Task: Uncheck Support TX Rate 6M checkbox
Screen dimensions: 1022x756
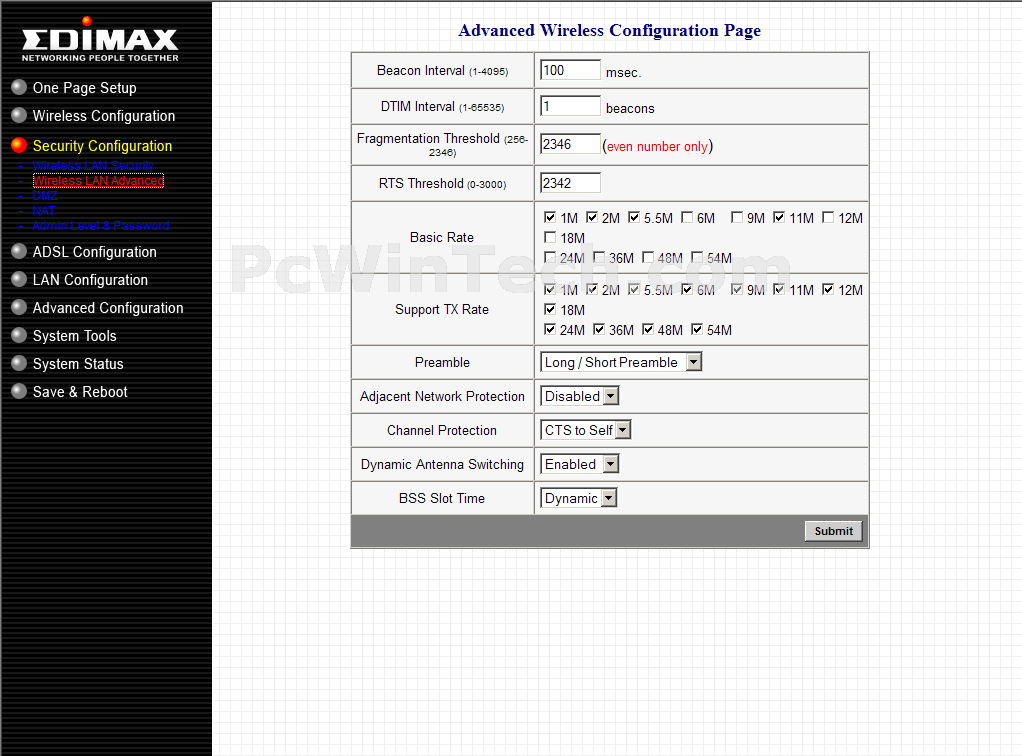Action: tap(687, 289)
